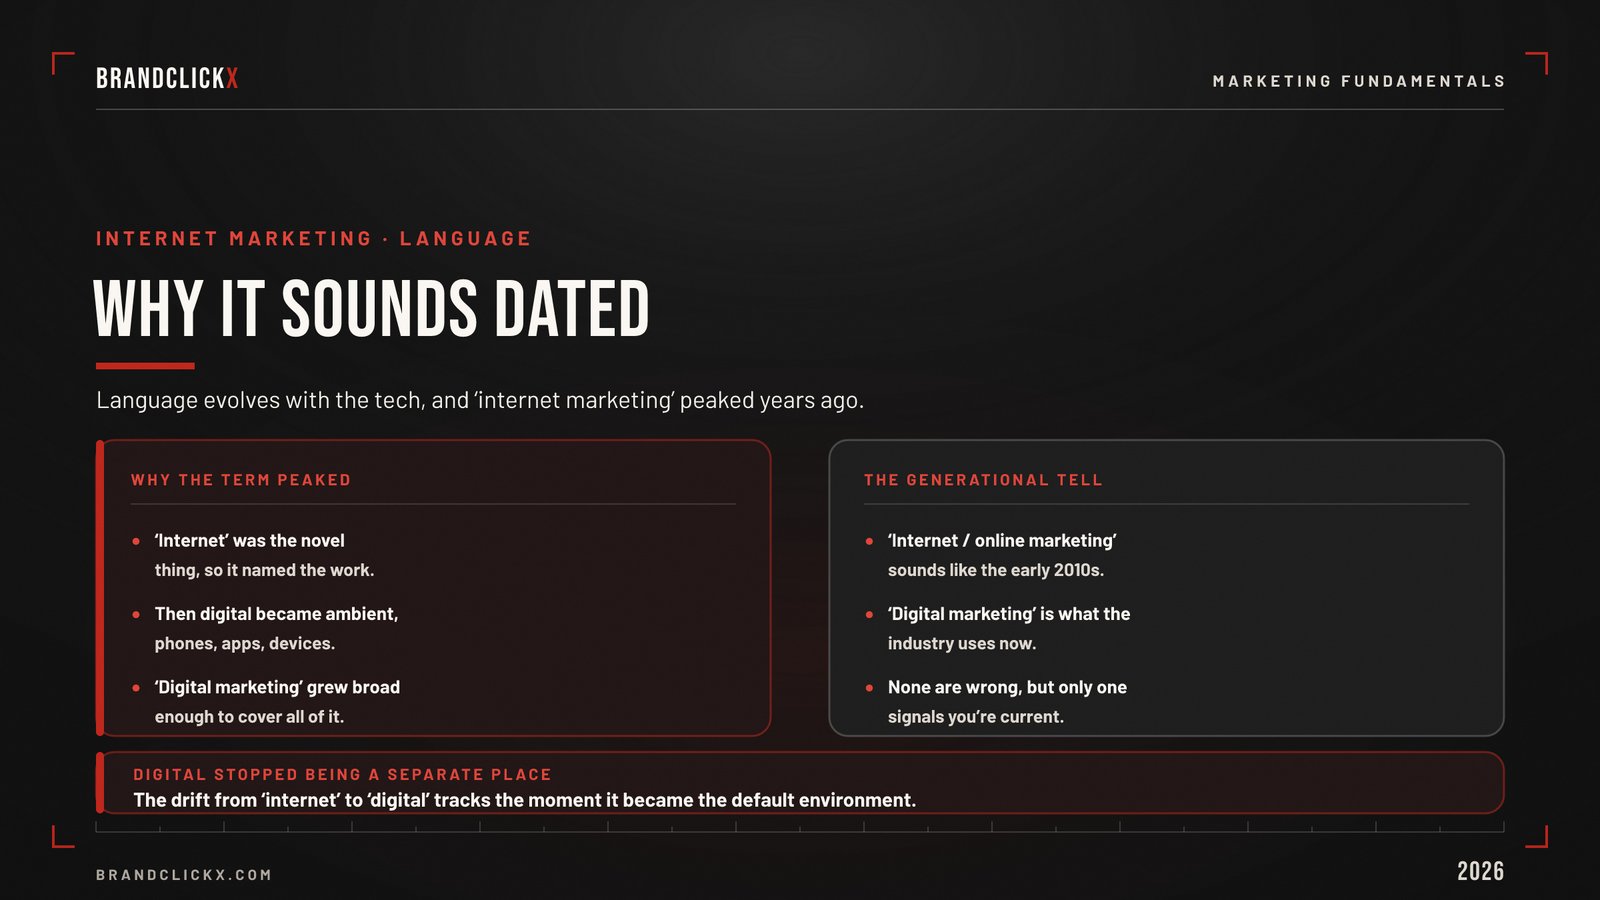Click the Why The Term Peaked card heading

coord(241,480)
